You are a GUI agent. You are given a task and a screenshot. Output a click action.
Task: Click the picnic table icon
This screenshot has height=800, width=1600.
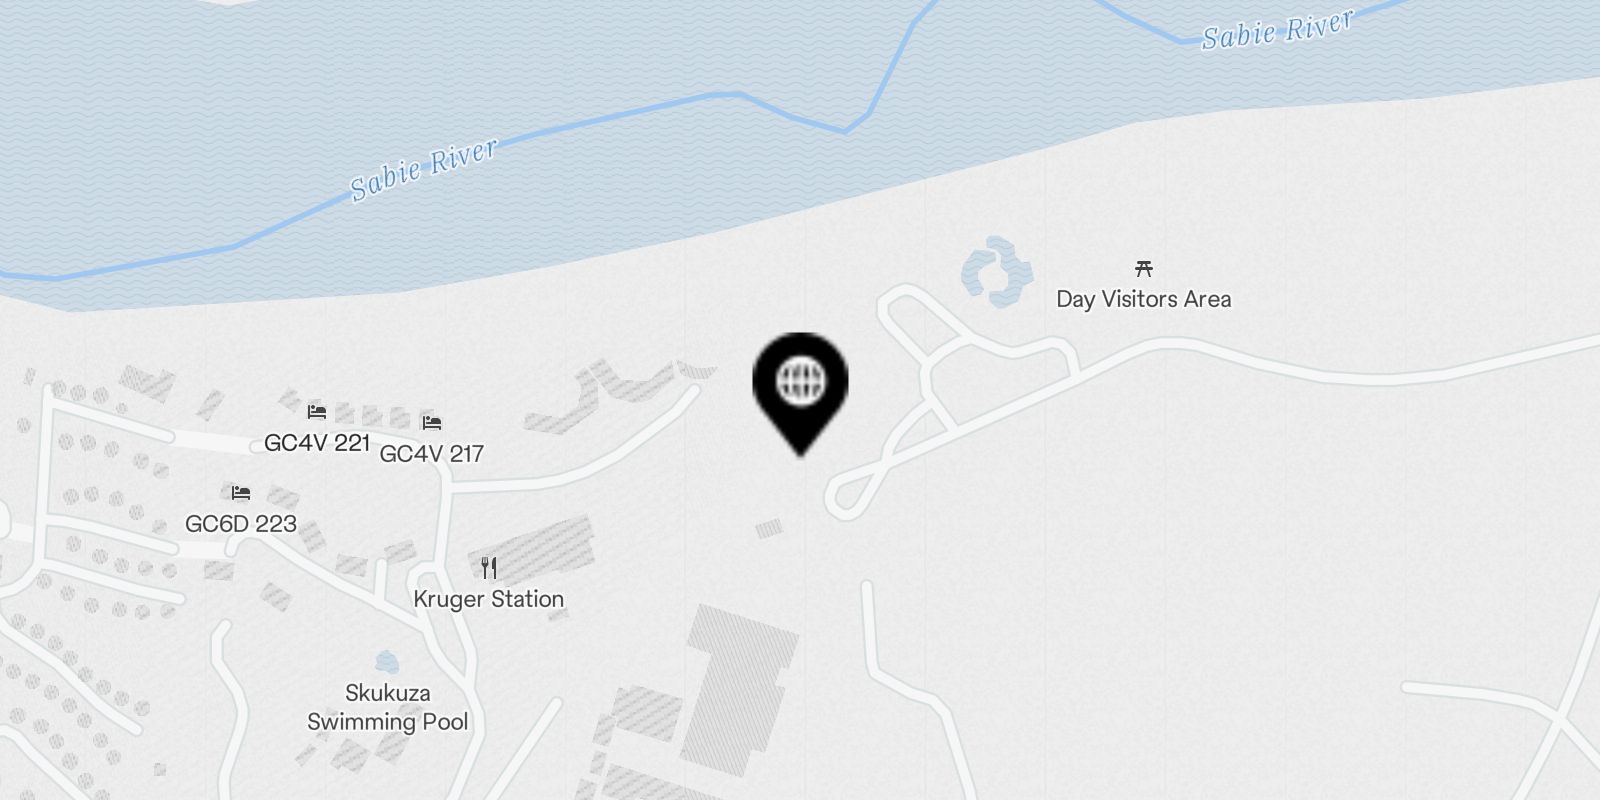click(x=1144, y=268)
